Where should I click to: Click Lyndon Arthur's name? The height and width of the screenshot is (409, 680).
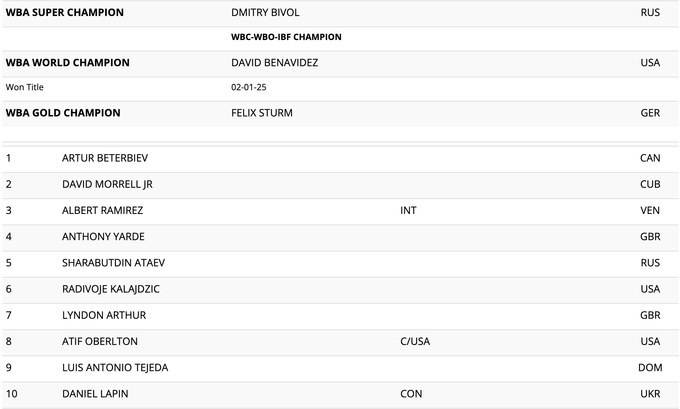click(x=104, y=315)
